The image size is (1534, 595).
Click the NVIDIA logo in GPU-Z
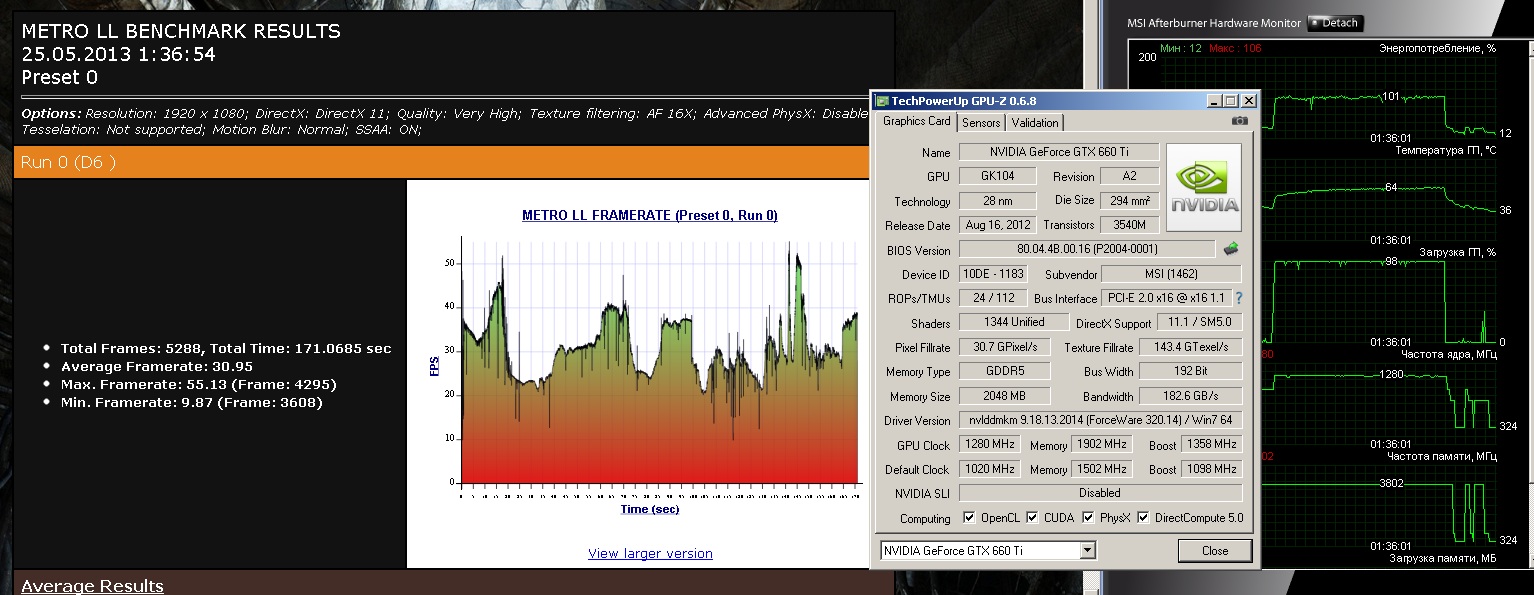(1204, 187)
